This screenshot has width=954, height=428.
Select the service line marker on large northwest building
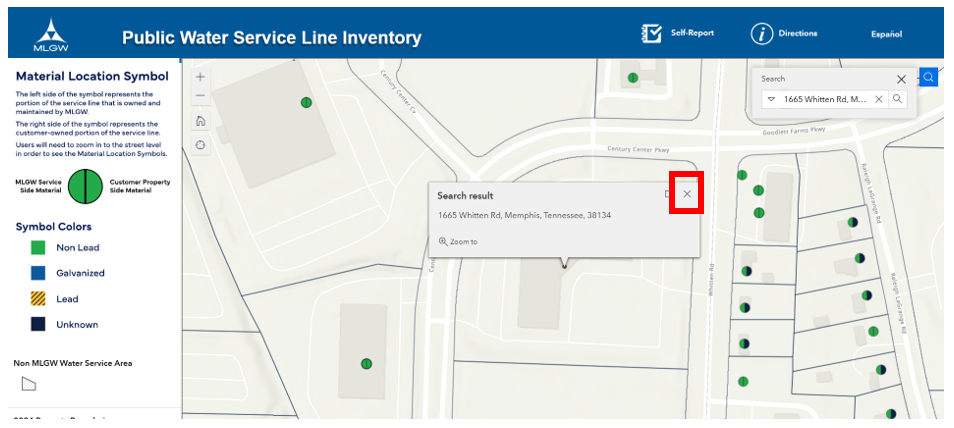pyautogui.click(x=307, y=102)
